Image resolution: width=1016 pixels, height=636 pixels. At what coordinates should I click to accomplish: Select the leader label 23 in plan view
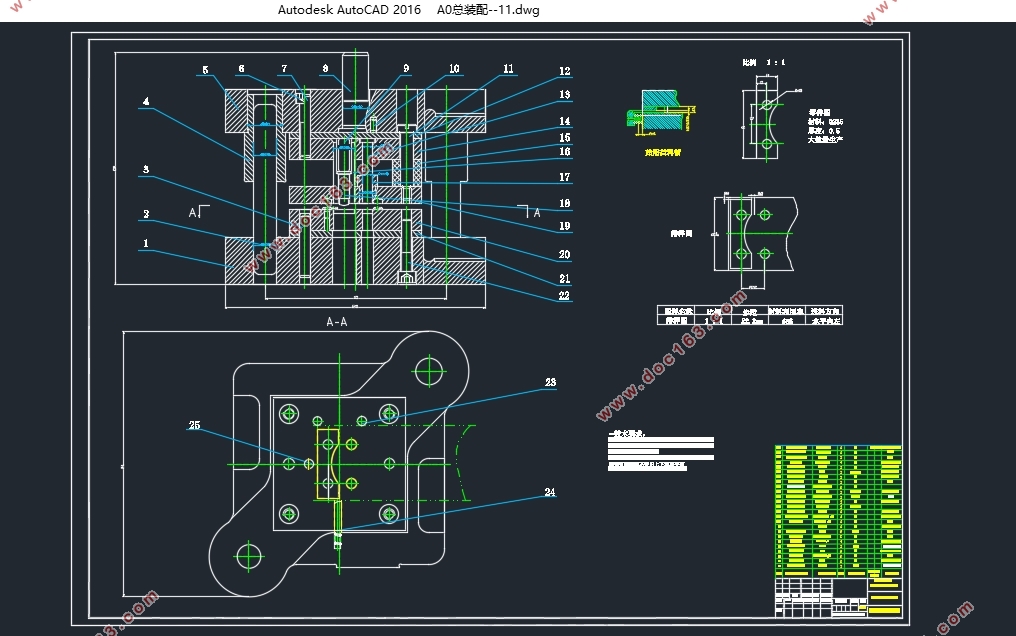550,382
